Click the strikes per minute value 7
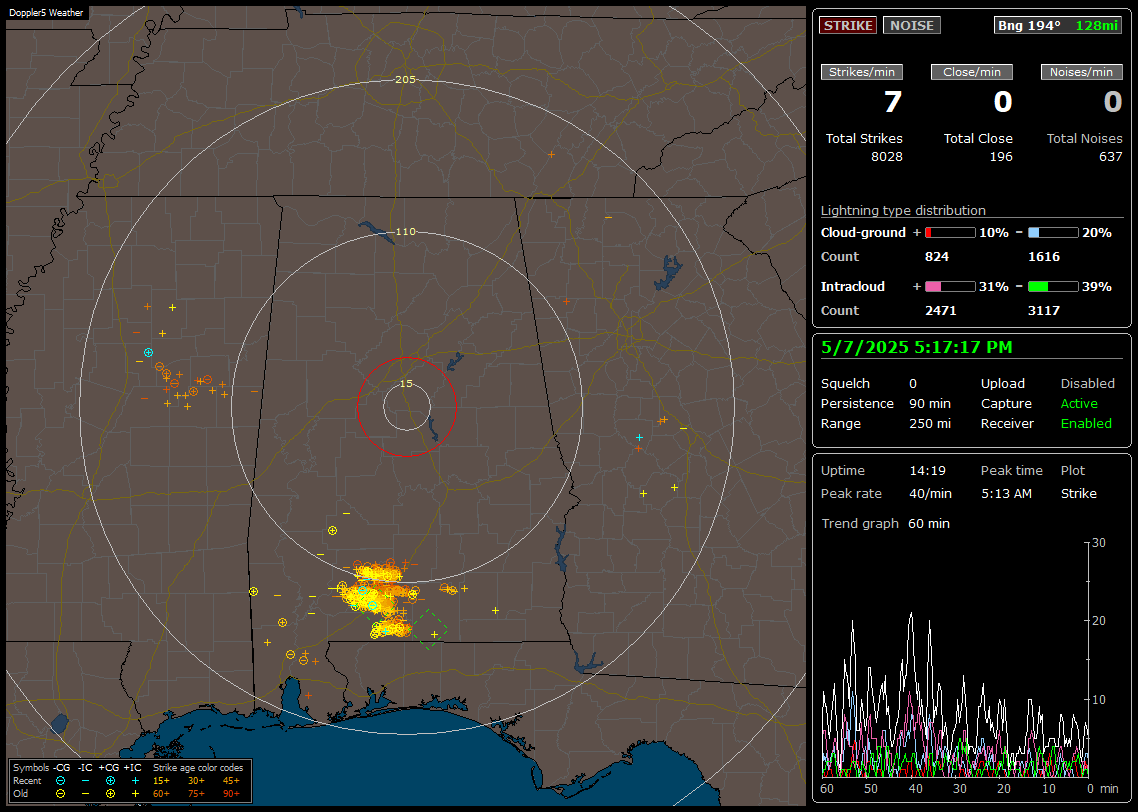 click(x=893, y=102)
